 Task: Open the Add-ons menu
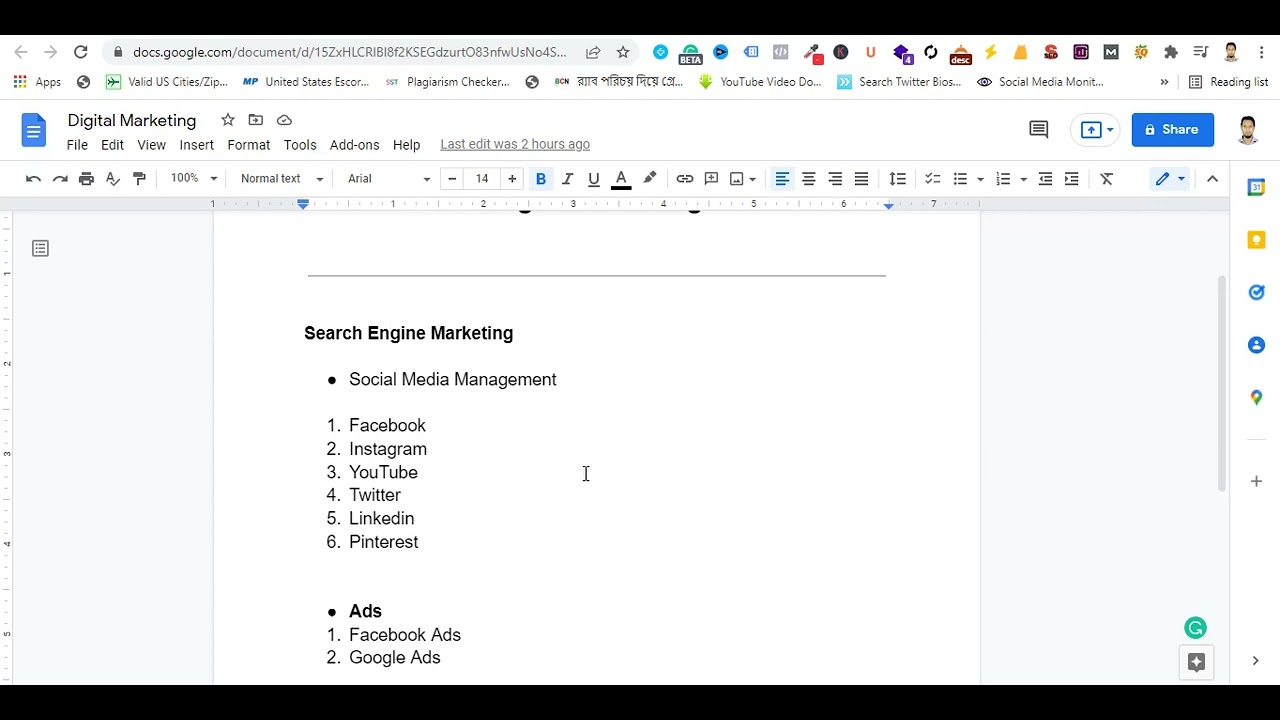(354, 145)
